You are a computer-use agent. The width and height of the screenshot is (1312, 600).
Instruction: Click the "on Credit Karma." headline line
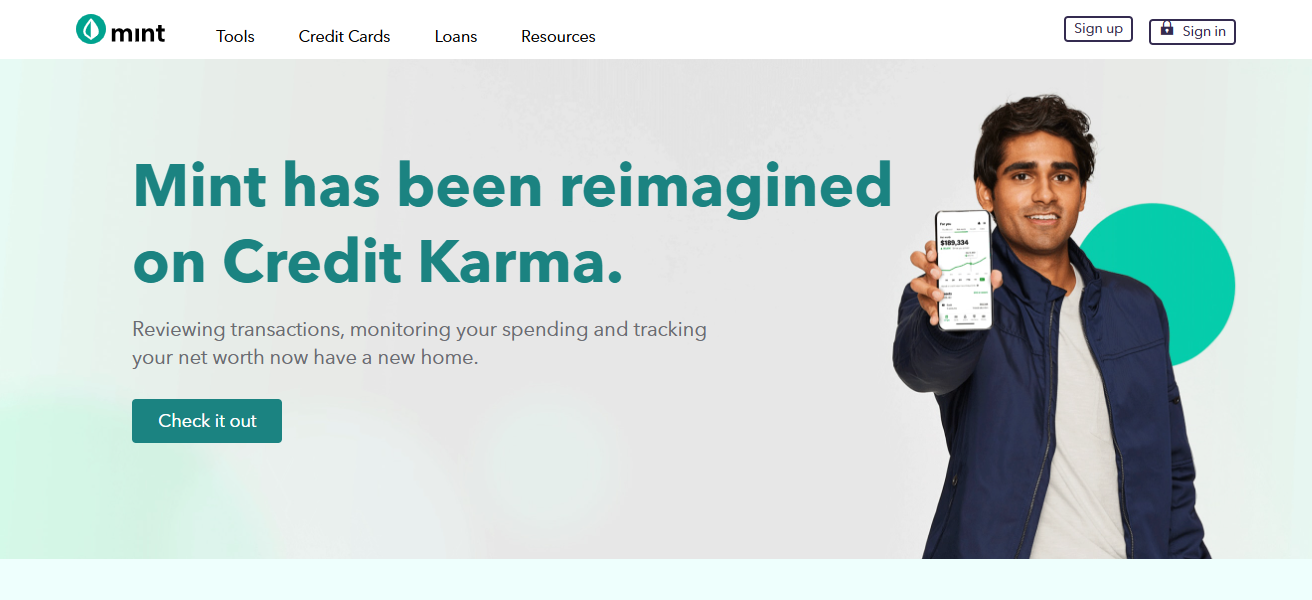[378, 260]
